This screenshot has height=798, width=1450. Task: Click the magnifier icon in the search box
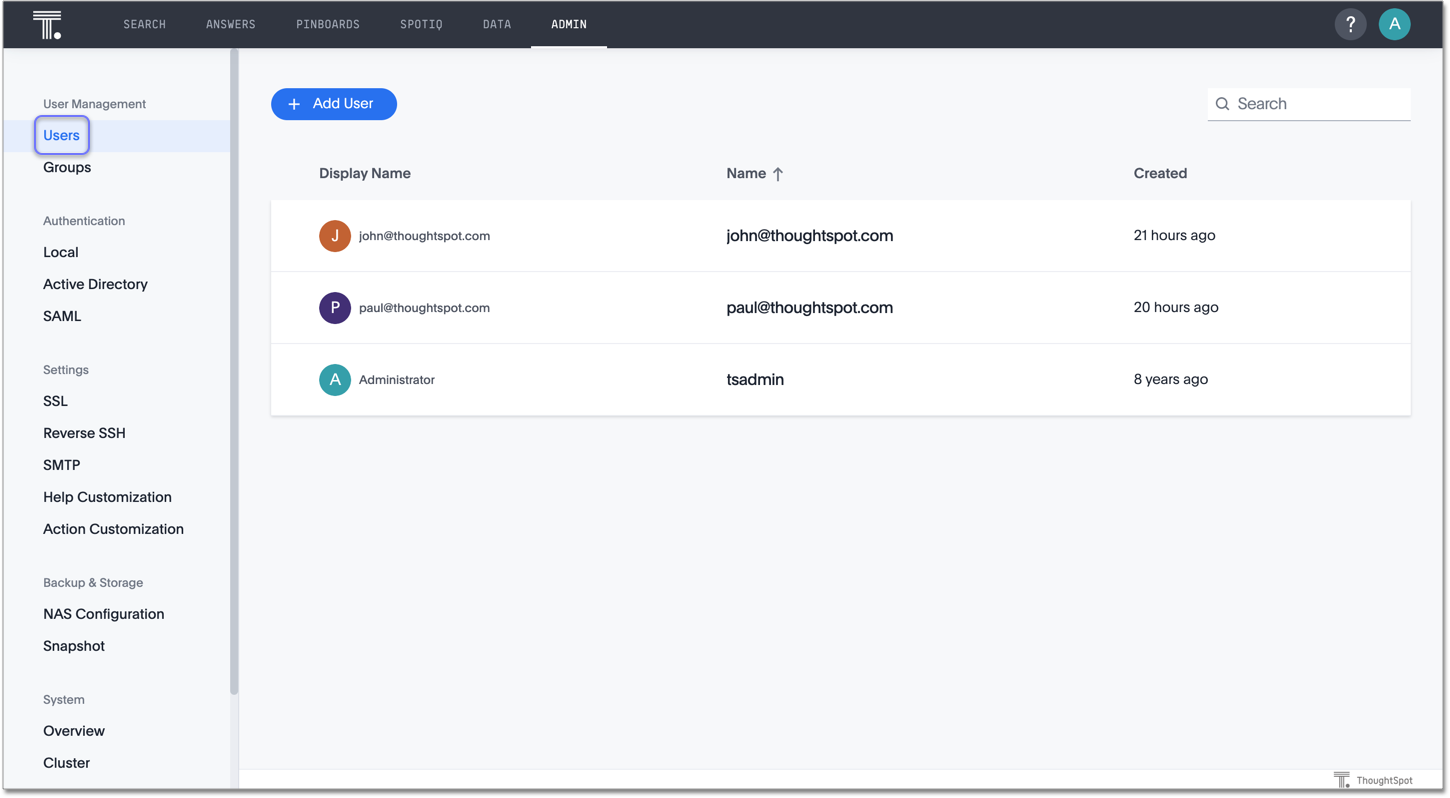[1222, 104]
